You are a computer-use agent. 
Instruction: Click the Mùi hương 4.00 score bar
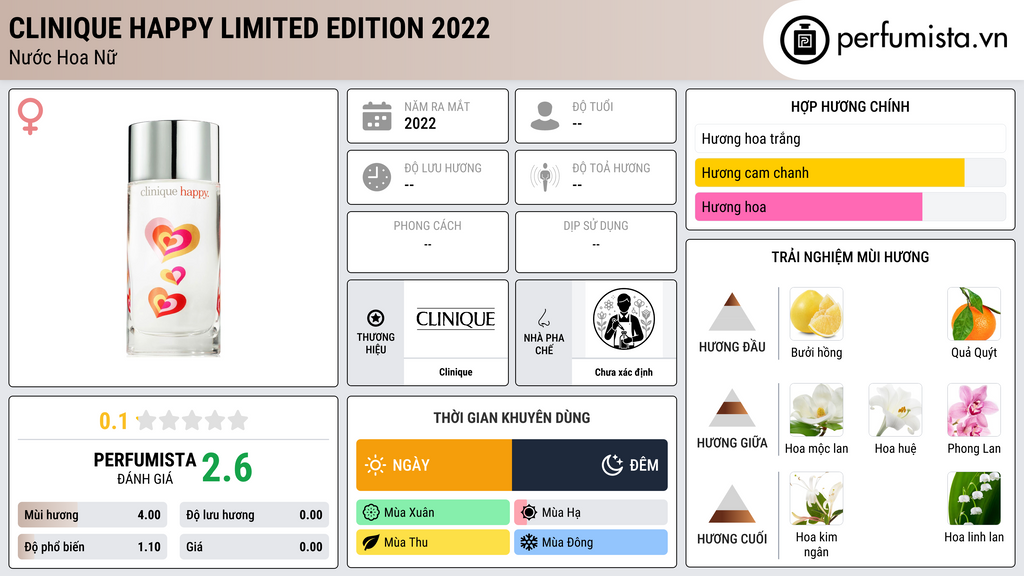tap(92, 515)
